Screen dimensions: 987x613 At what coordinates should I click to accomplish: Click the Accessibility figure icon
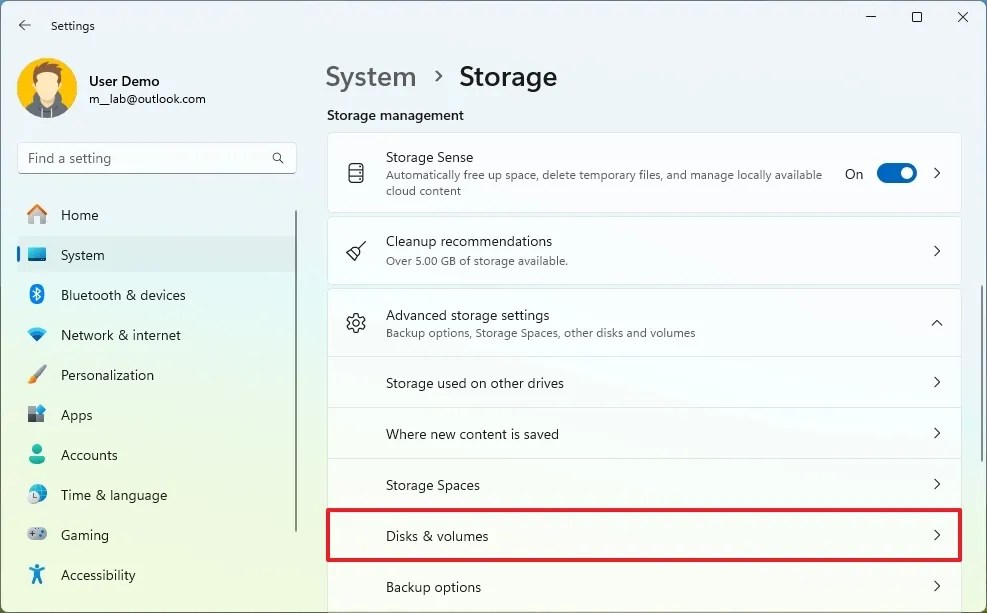37,575
